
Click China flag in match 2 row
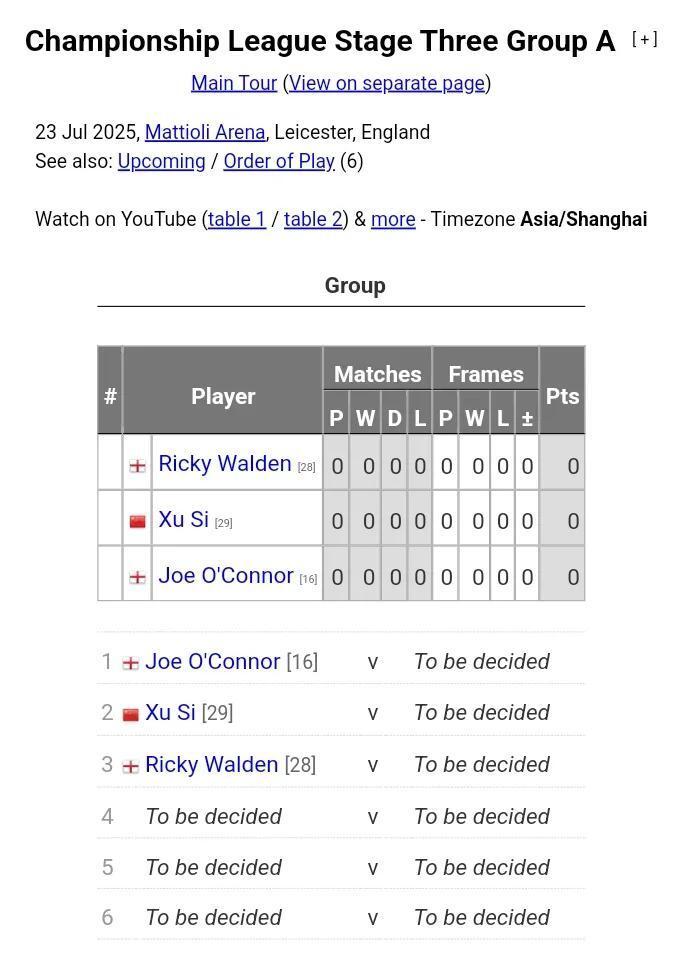[x=131, y=715]
